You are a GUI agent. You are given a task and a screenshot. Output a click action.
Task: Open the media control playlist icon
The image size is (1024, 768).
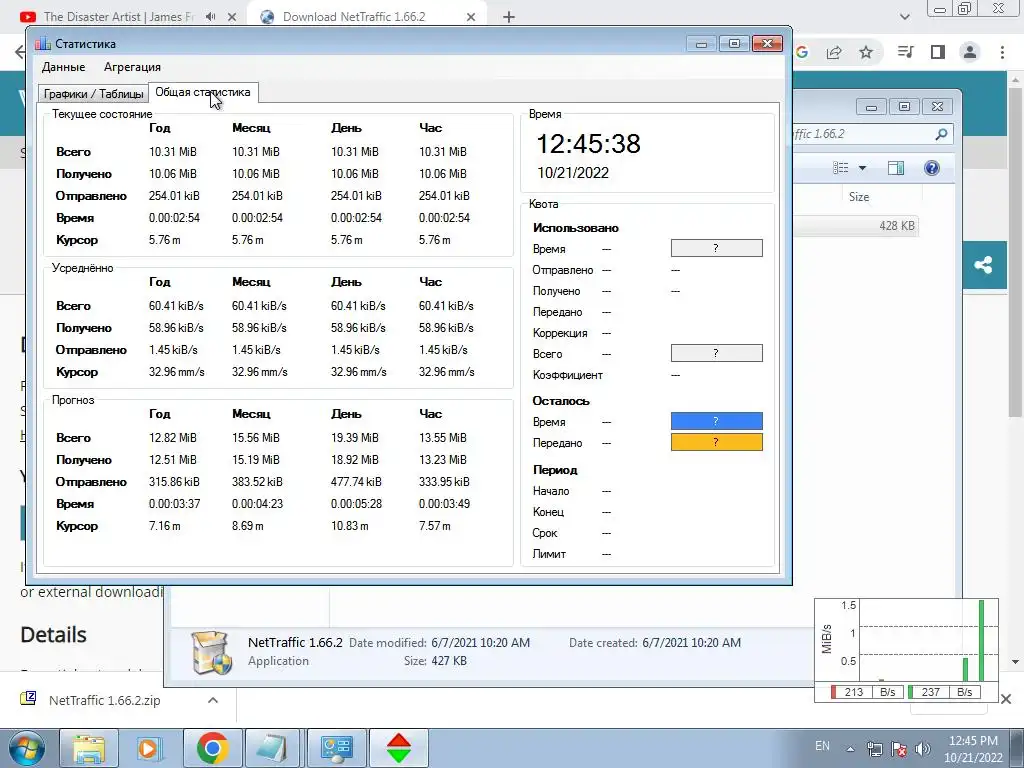pyautogui.click(x=905, y=52)
